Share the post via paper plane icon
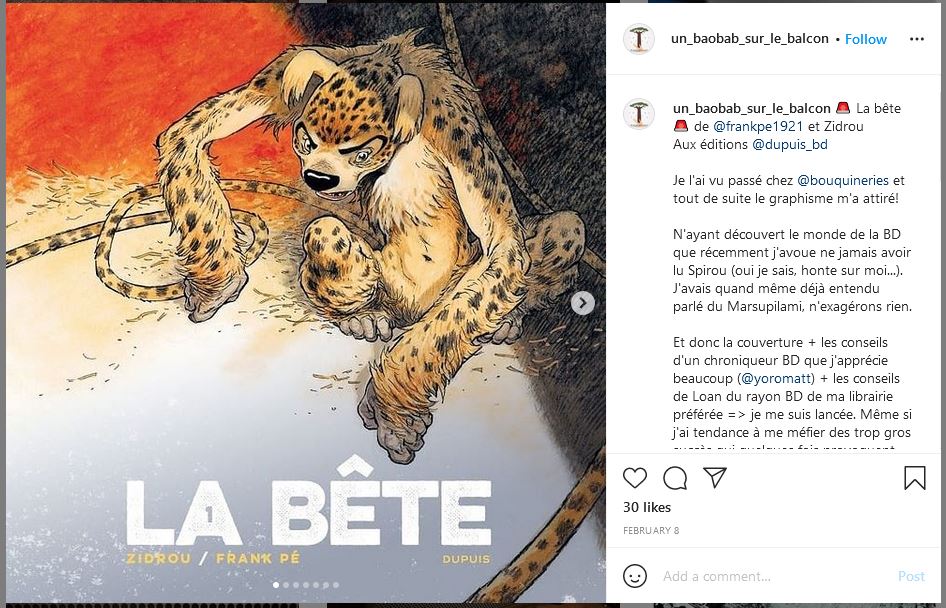The width and height of the screenshot is (946, 608). [714, 478]
